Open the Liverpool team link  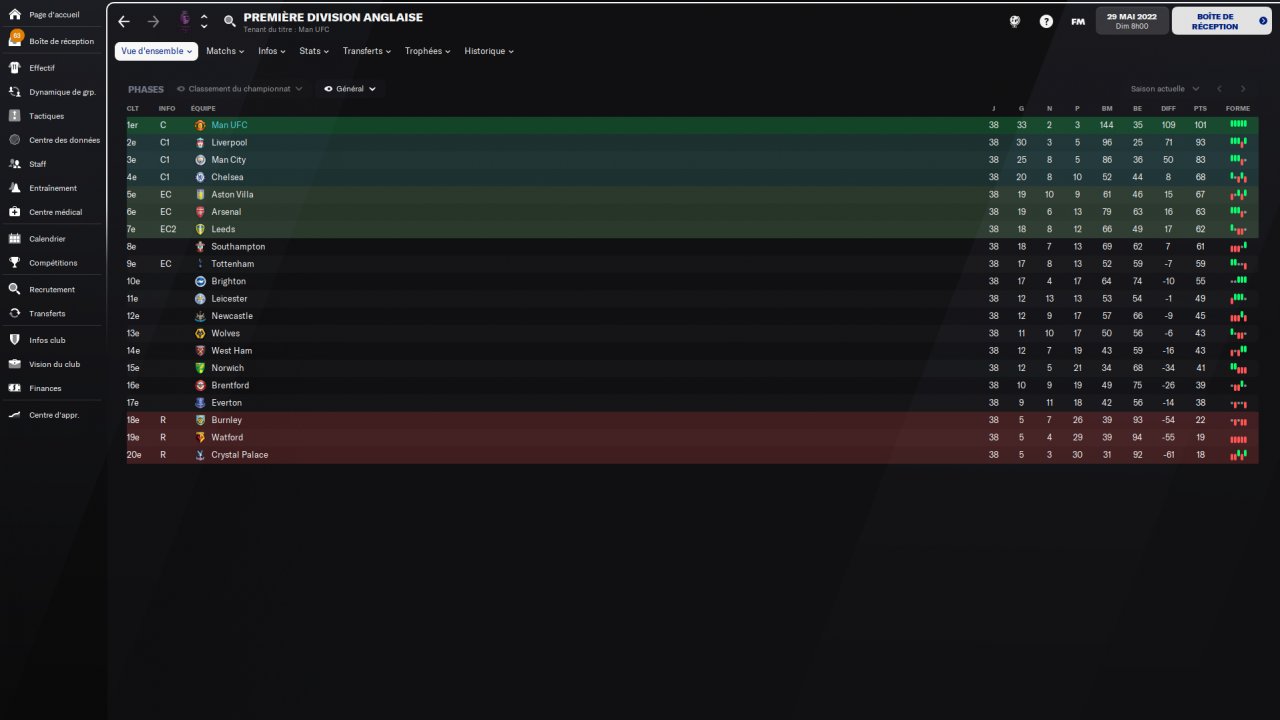[x=229, y=143]
